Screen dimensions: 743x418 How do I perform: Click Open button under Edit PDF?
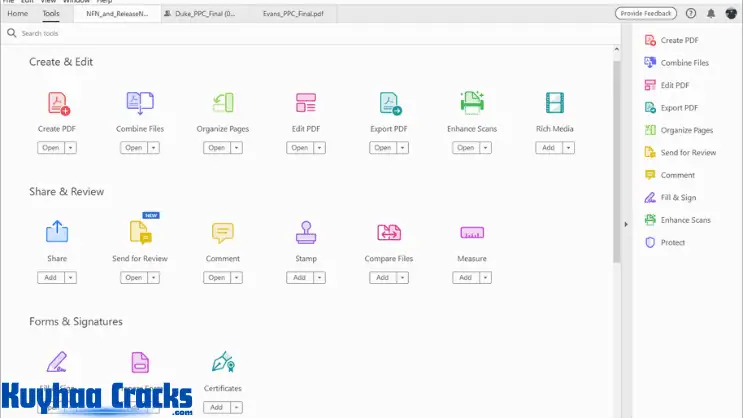point(299,148)
